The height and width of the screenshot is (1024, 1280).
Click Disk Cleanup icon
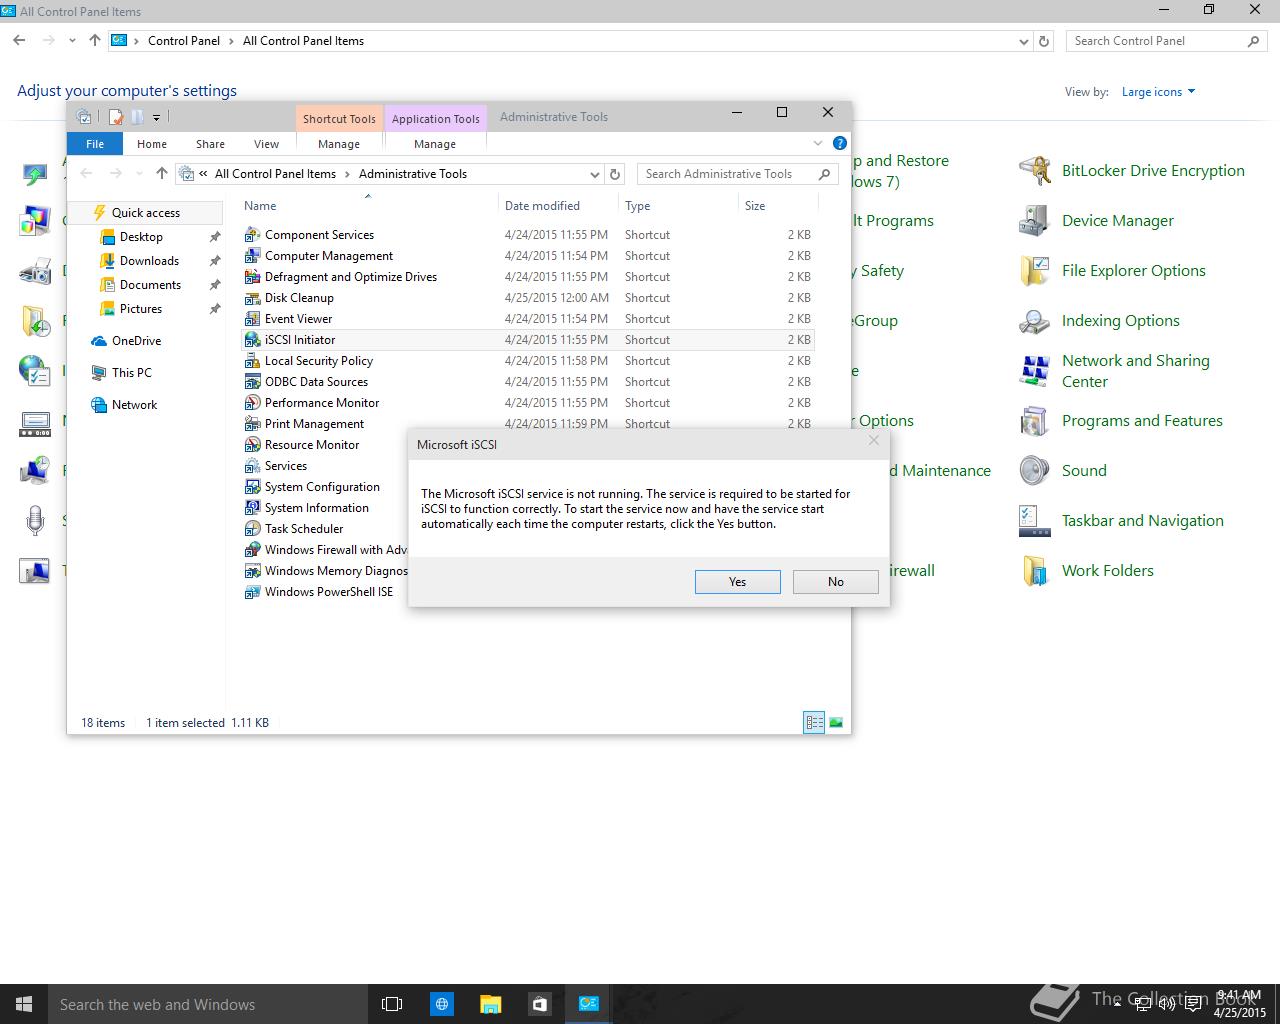point(252,298)
